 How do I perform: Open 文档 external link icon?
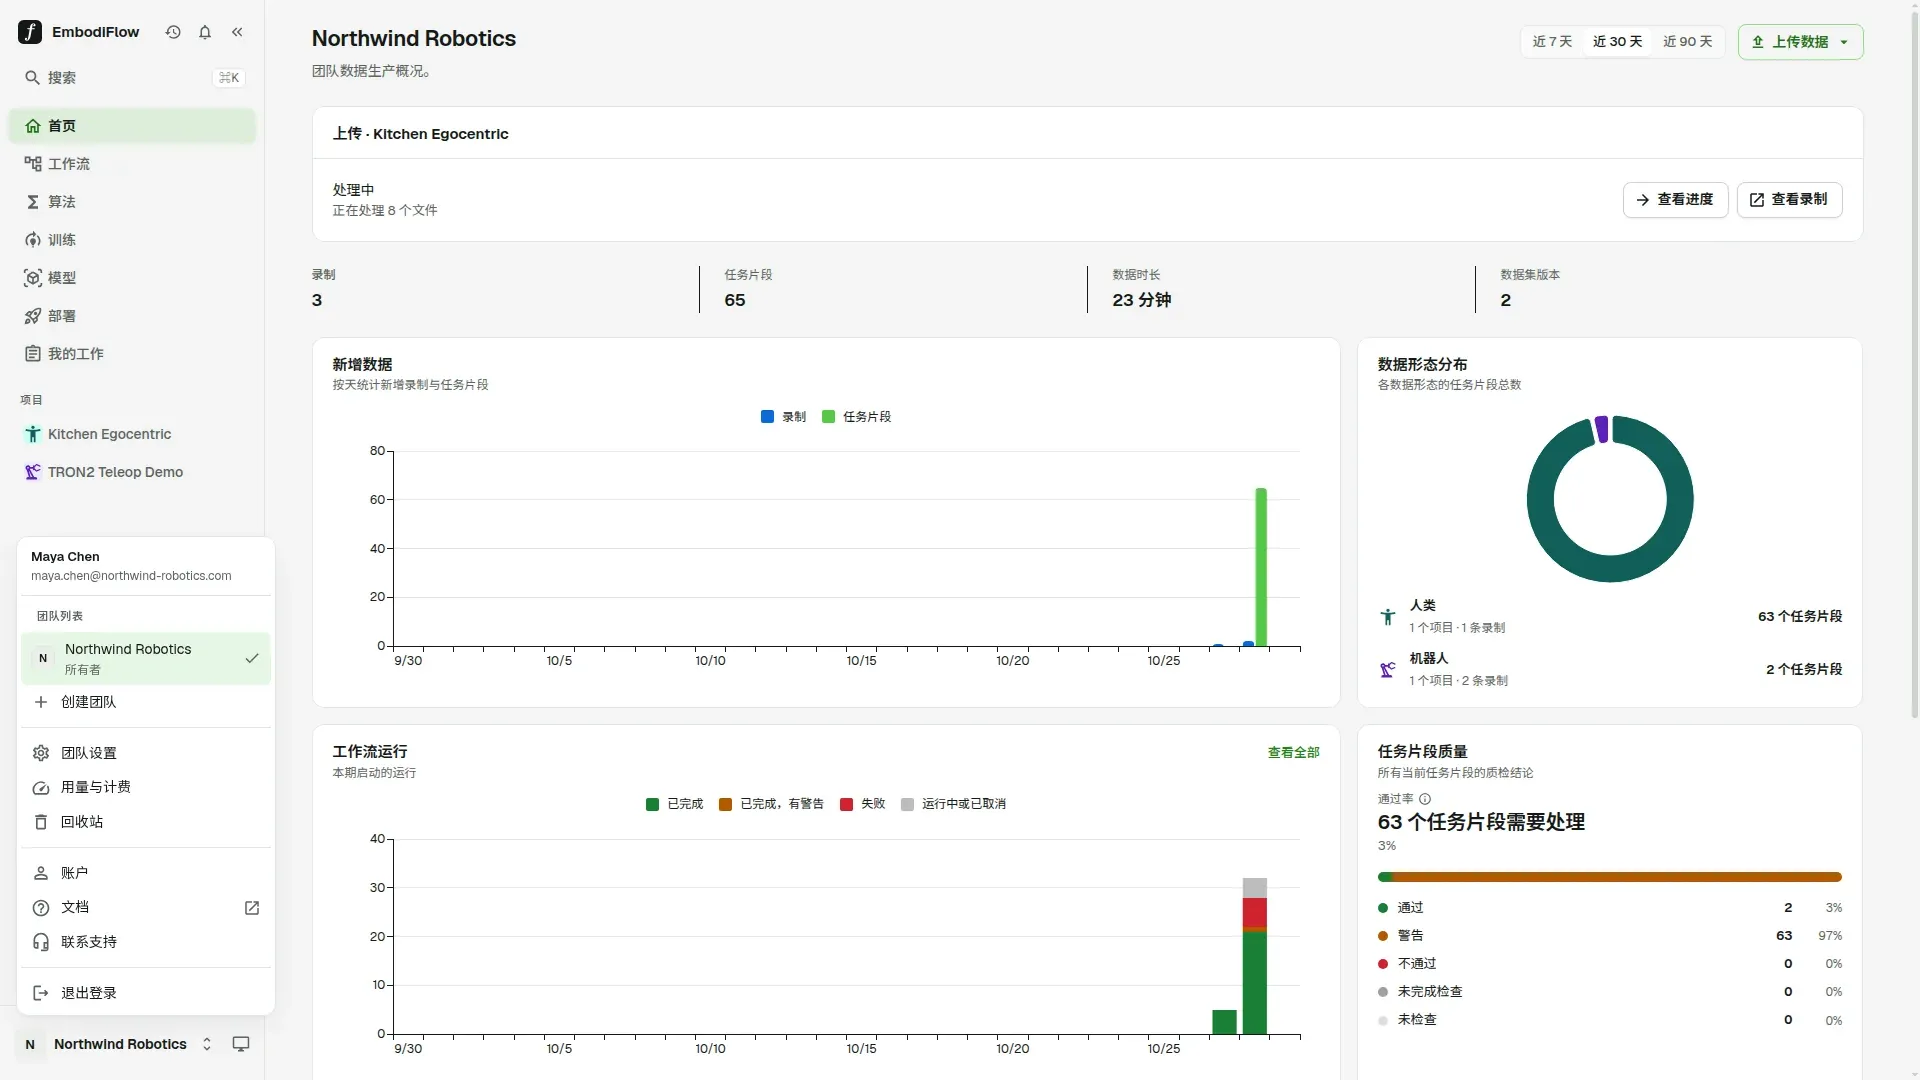[x=252, y=908]
